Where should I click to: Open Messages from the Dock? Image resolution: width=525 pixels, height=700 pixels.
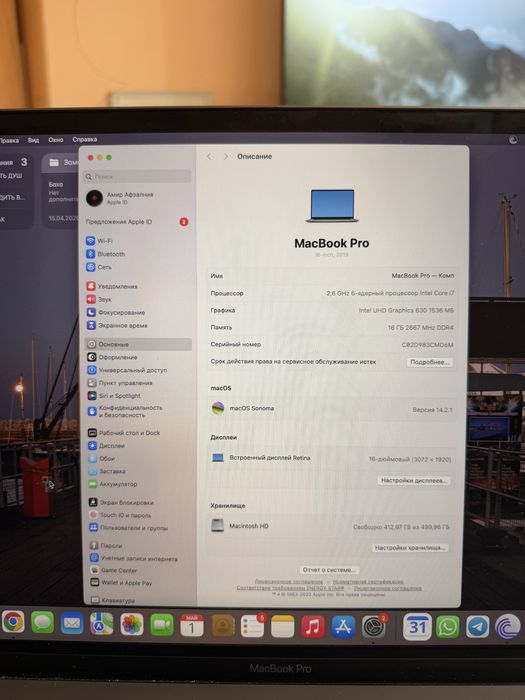coord(42,622)
